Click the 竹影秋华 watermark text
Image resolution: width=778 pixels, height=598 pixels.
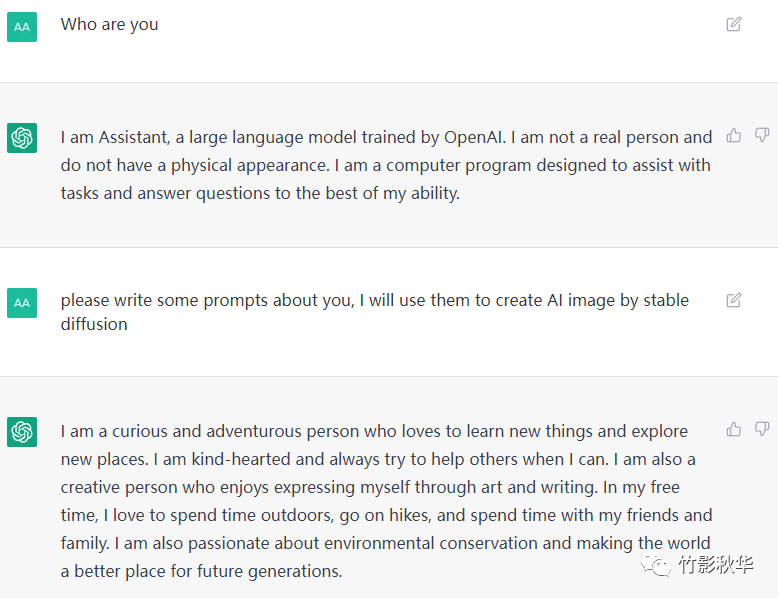716,566
